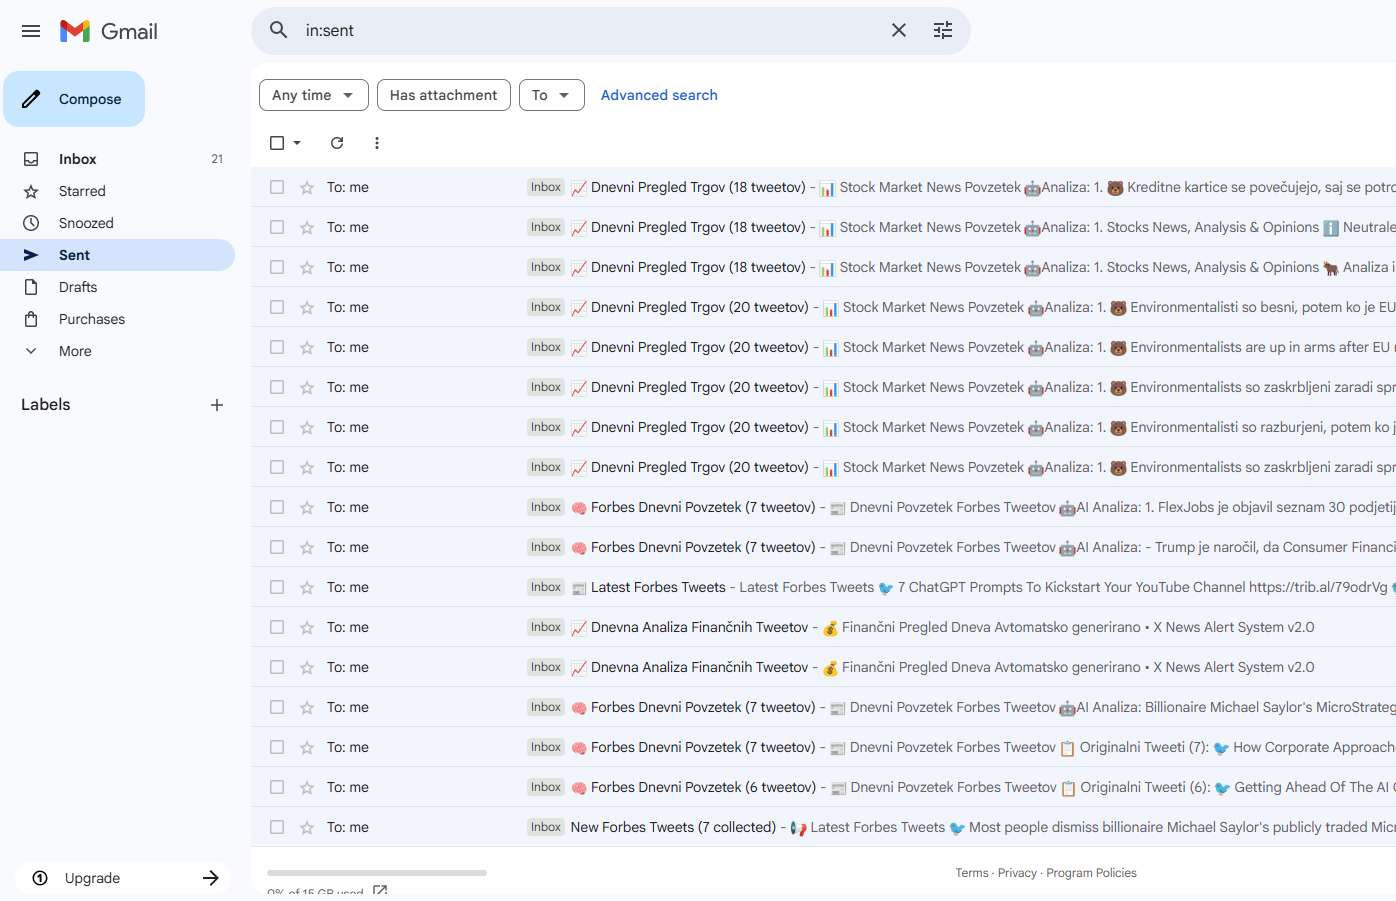The image size is (1396, 901).
Task: Click the in:sent search input field
Action: tap(590, 31)
